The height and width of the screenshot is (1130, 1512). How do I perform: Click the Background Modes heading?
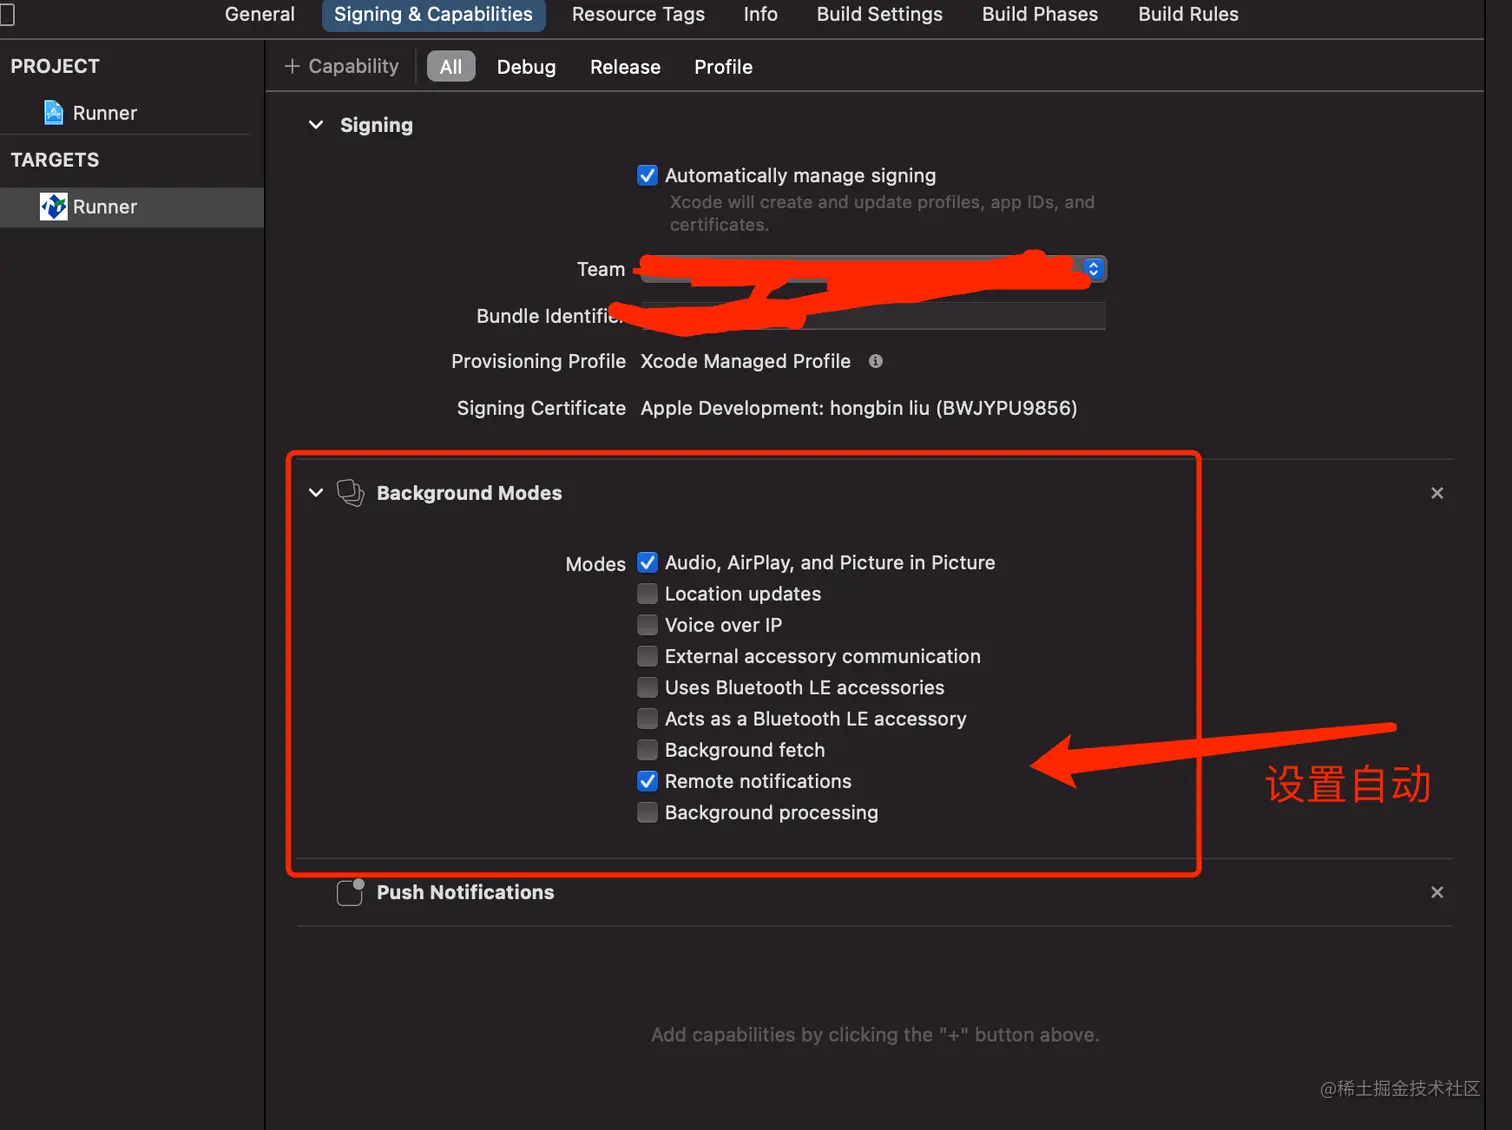coord(469,493)
